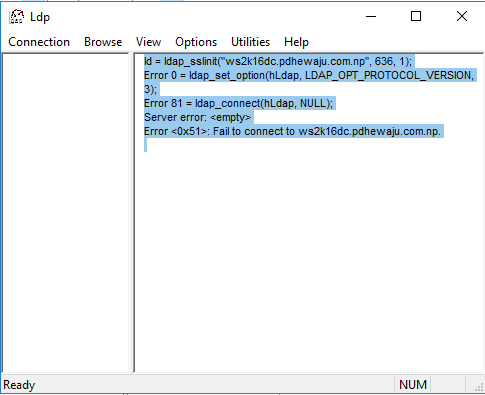Click the resize grip in status bar corner
The width and height of the screenshot is (485, 395).
click(479, 387)
